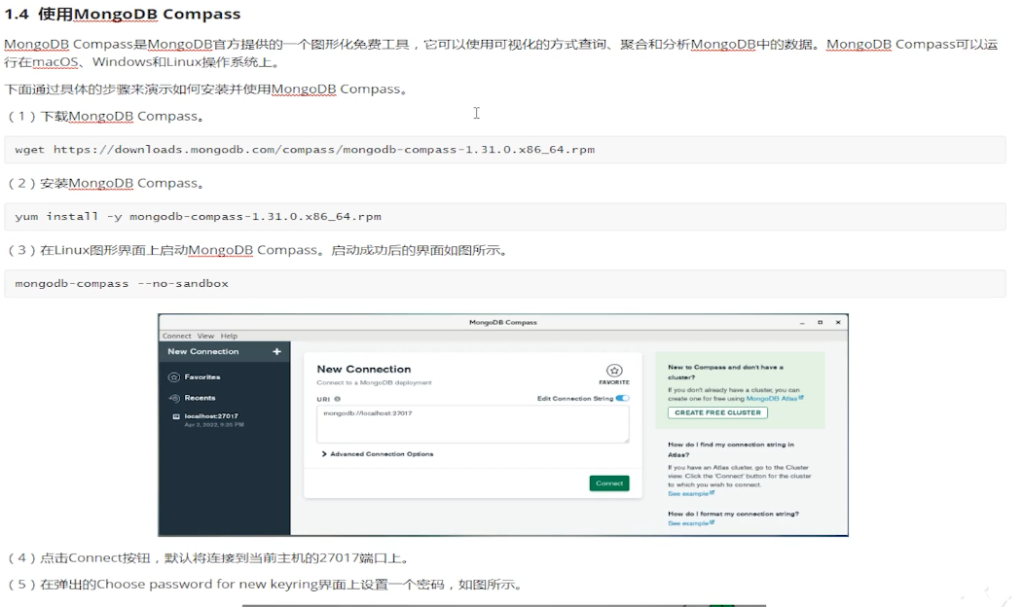Click the wget download command code block
Screen dimensions: 1024x607
(x=505, y=150)
